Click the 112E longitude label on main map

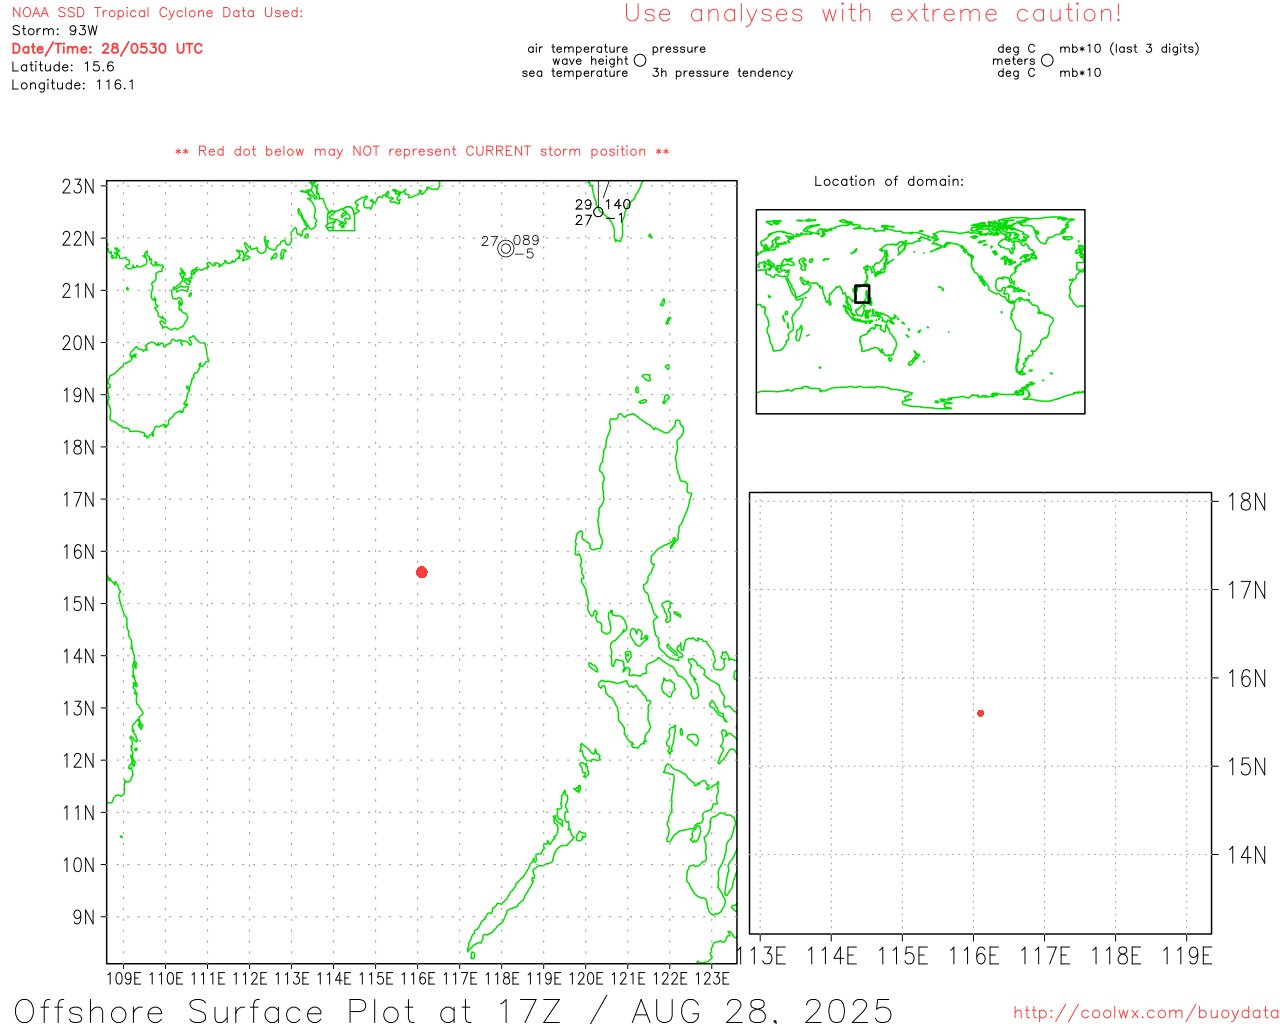click(x=250, y=978)
